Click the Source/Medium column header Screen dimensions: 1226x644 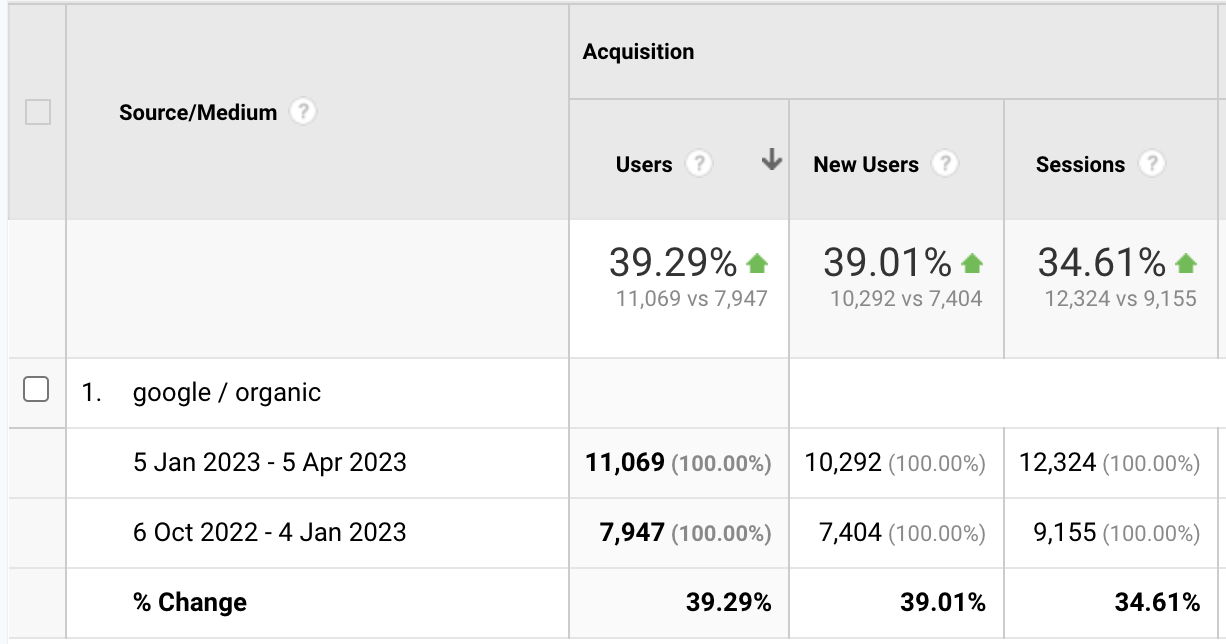198,113
